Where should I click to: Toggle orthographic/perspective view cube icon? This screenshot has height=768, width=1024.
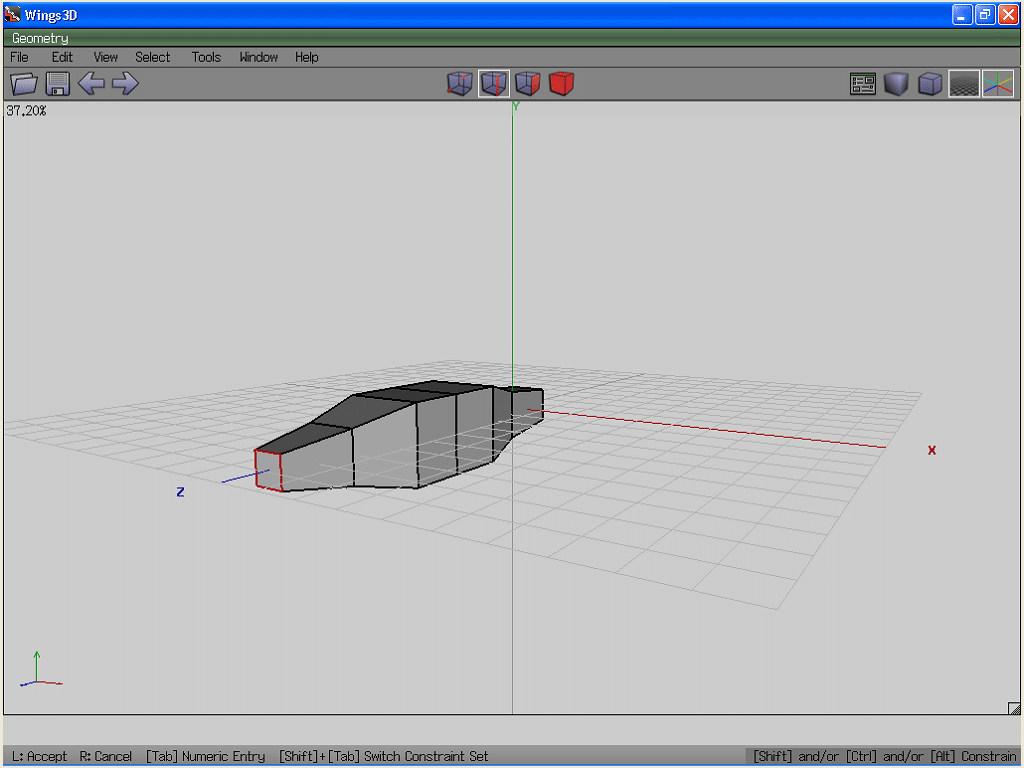(930, 84)
